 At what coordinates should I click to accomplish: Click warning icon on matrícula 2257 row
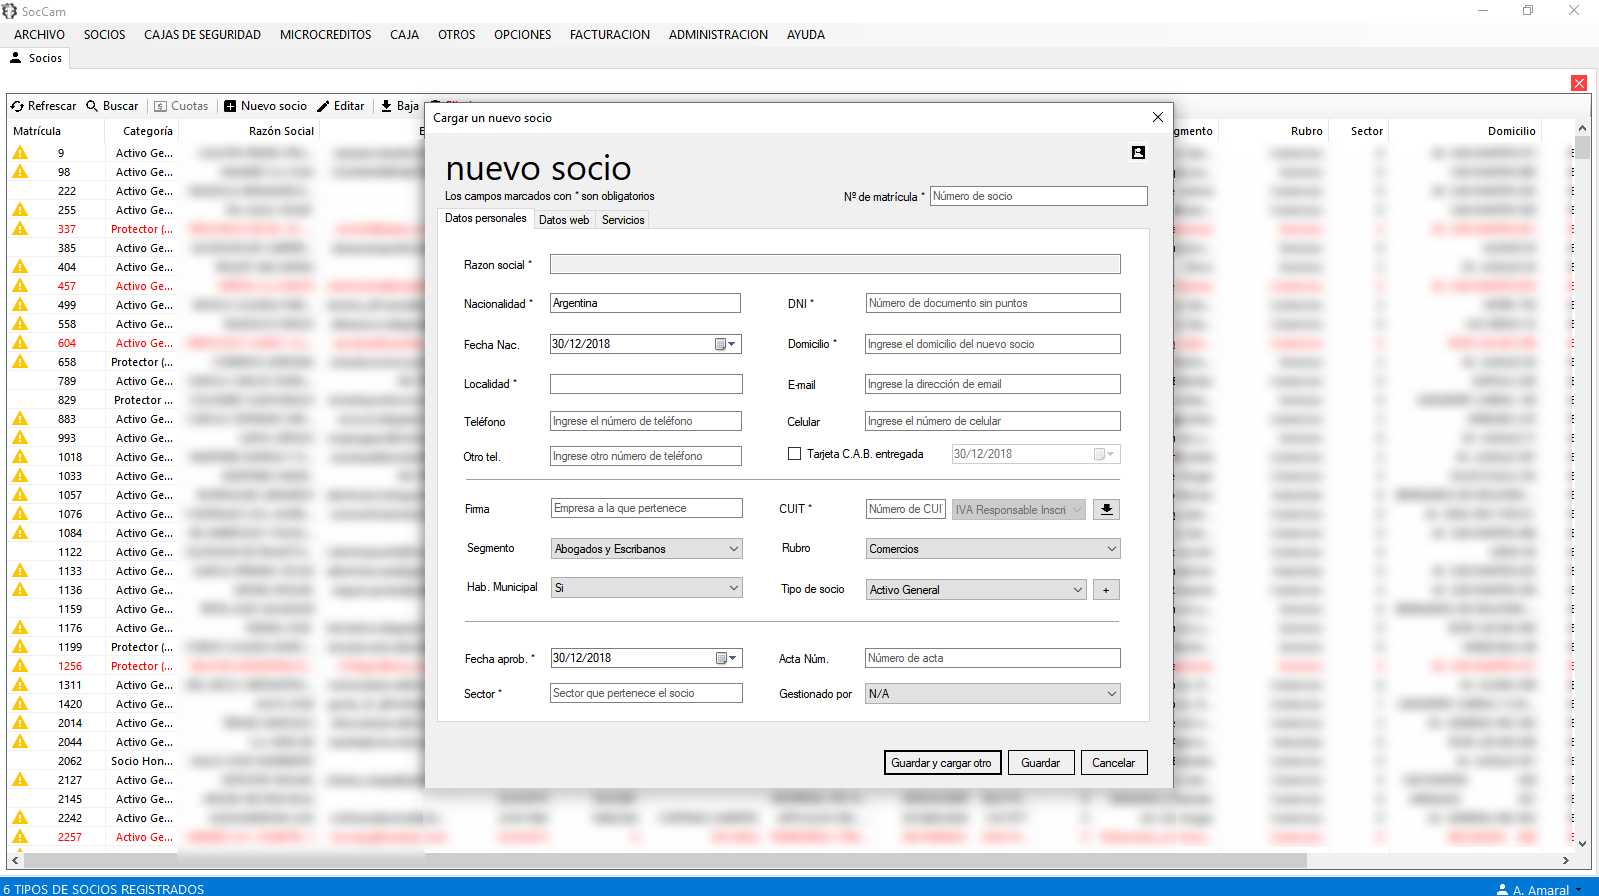point(20,837)
